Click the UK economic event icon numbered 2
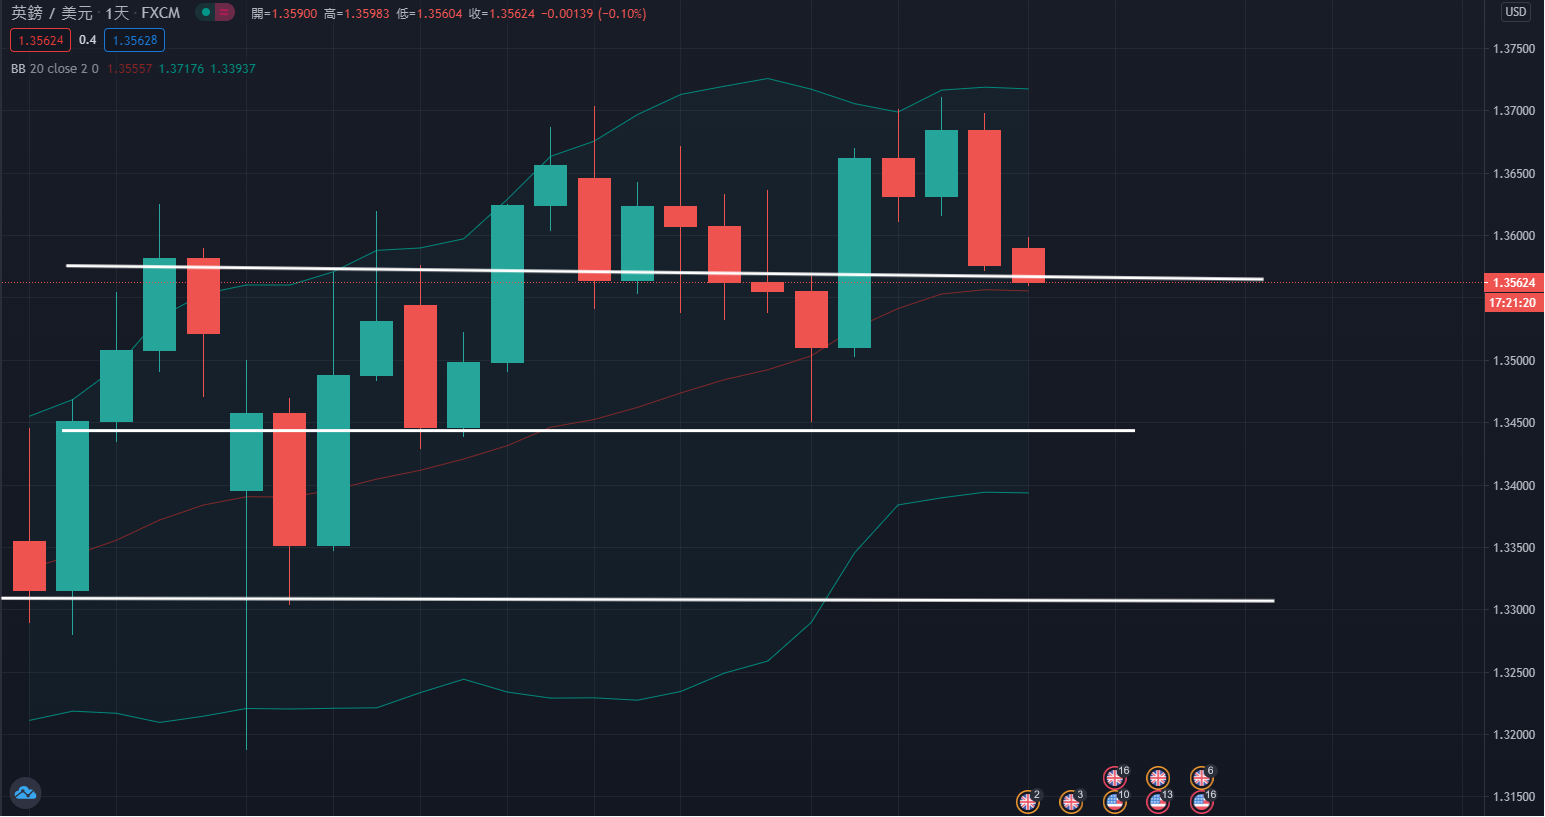The image size is (1545, 817). pyautogui.click(x=1027, y=801)
